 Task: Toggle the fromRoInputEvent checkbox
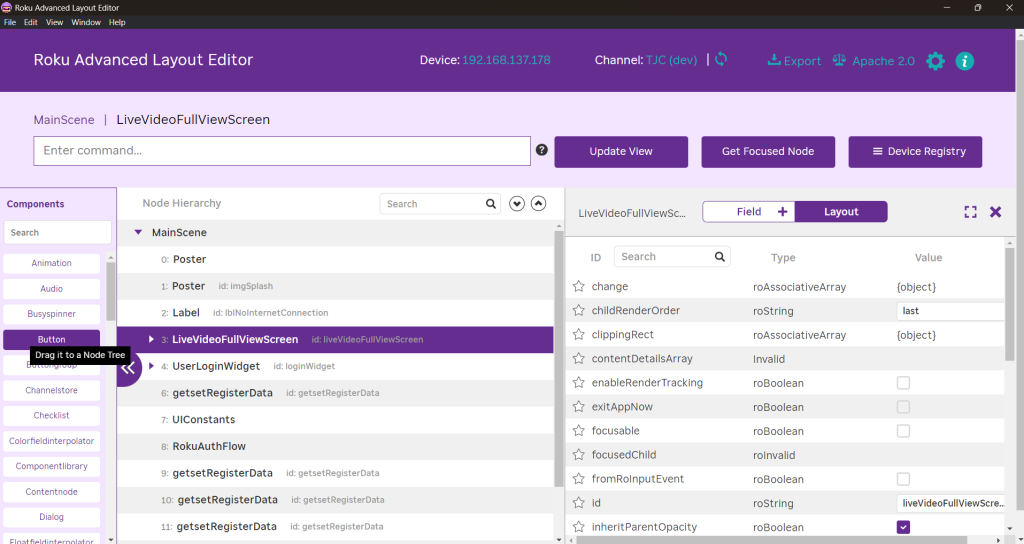tap(903, 479)
